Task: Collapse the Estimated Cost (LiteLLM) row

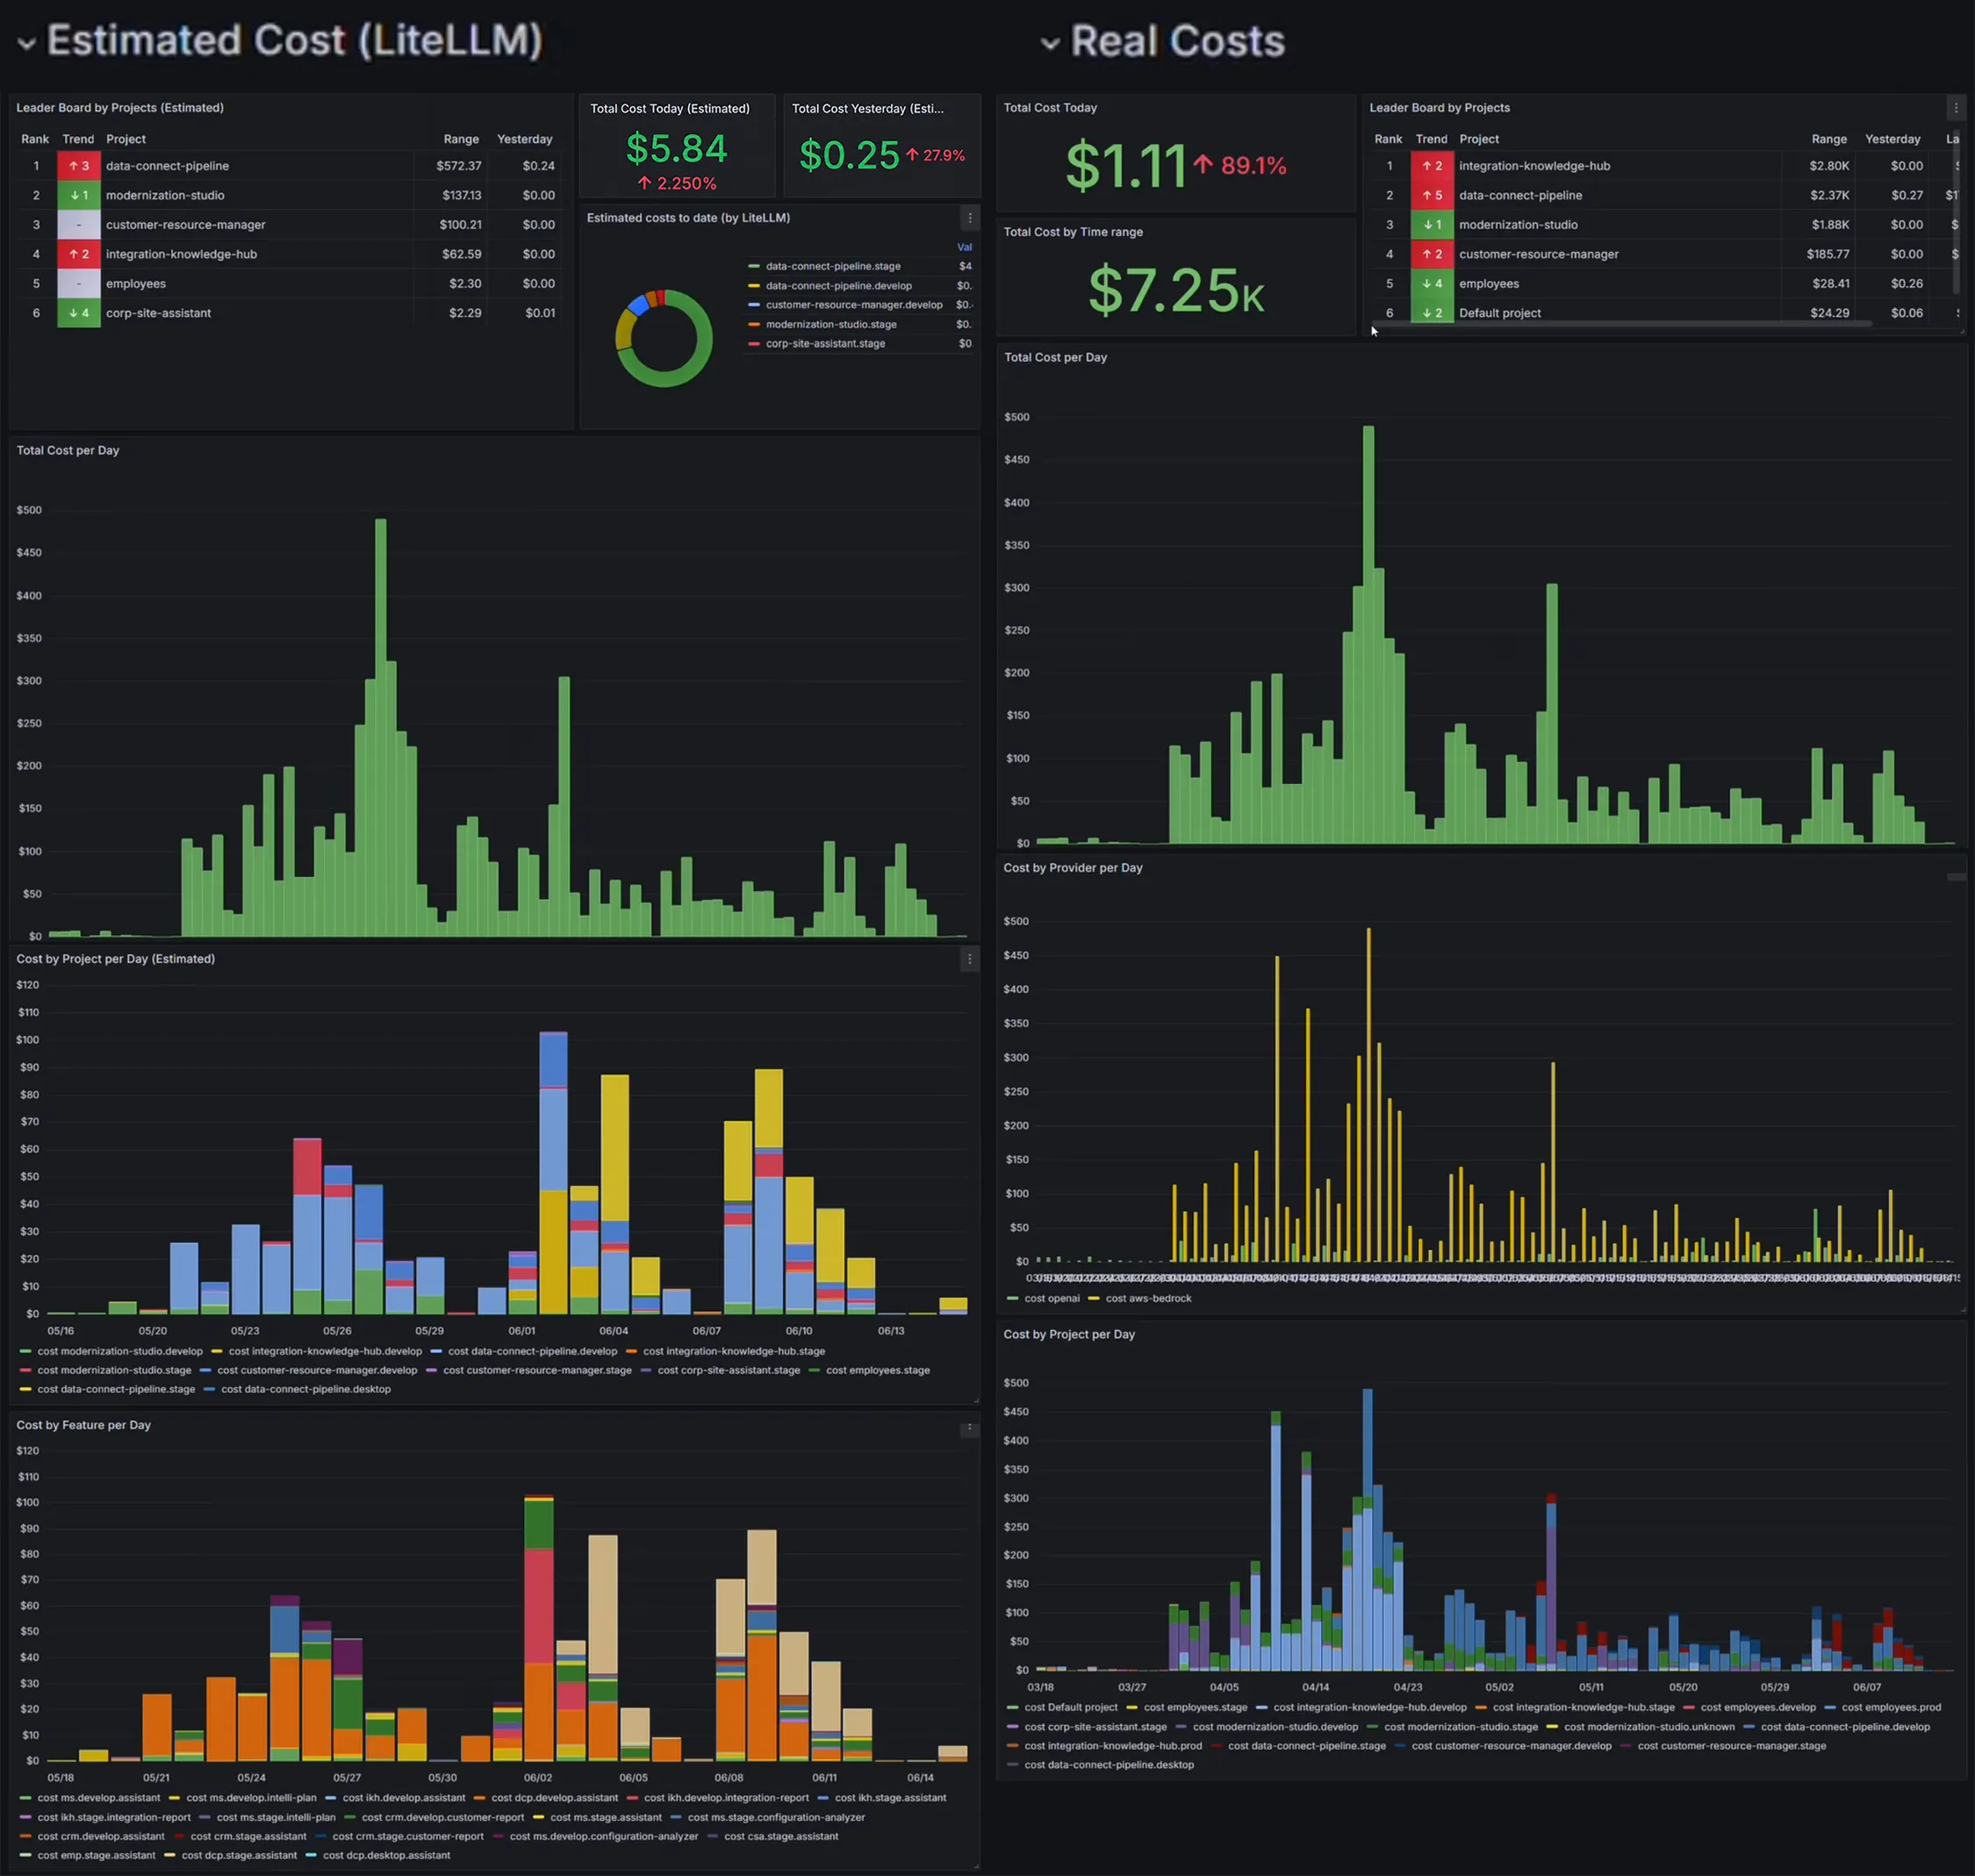Action: [27, 42]
